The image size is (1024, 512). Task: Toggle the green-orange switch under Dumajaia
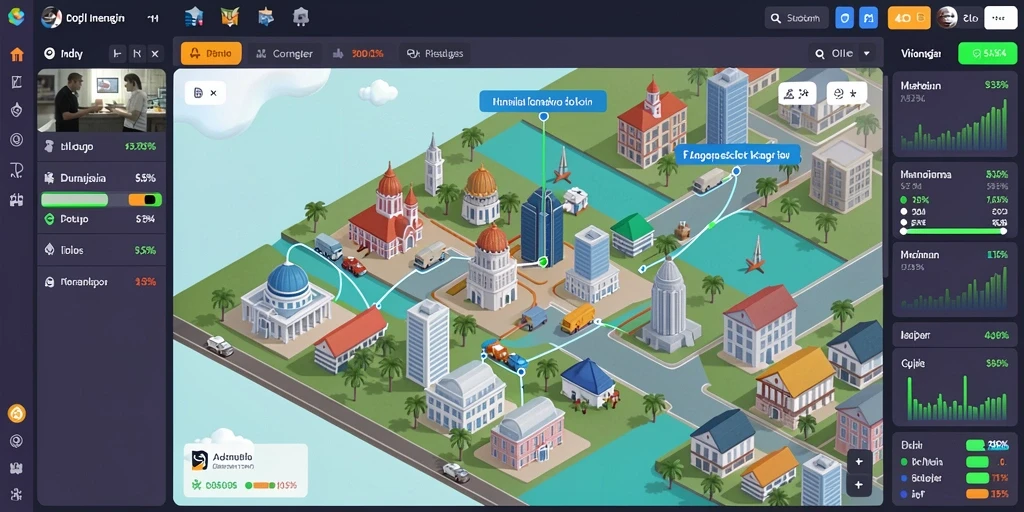click(x=101, y=200)
